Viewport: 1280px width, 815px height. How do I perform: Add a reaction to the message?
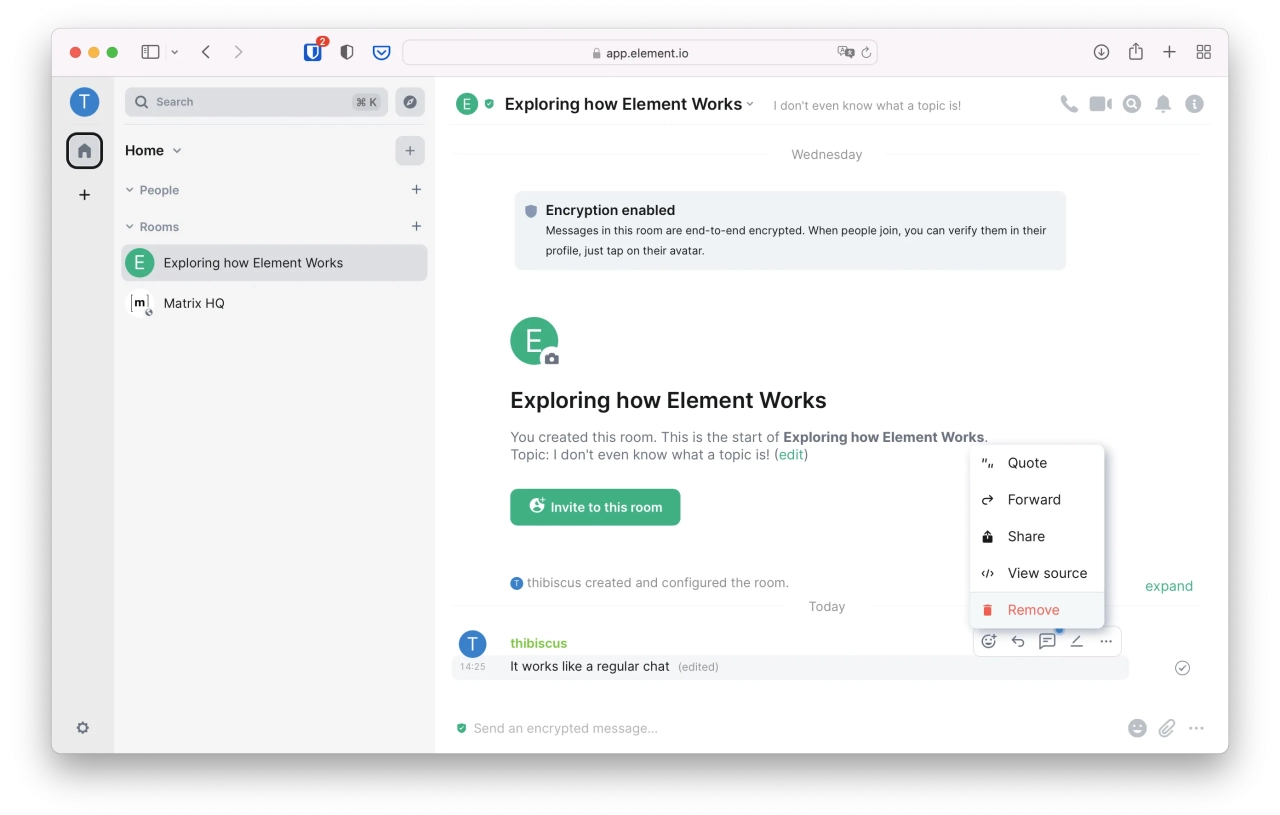point(989,642)
